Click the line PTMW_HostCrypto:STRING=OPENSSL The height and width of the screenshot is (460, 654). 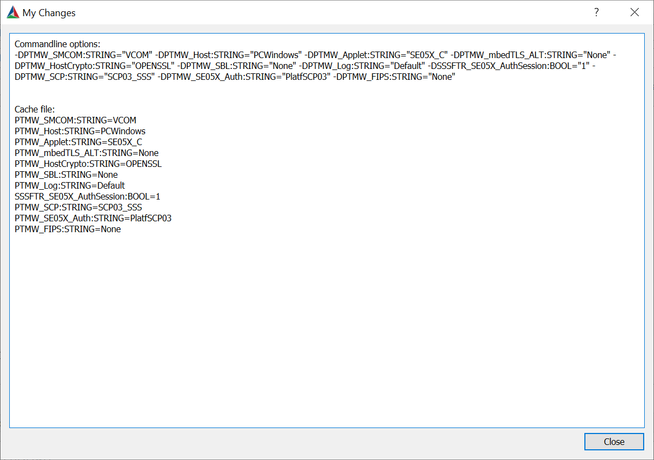coord(88,164)
